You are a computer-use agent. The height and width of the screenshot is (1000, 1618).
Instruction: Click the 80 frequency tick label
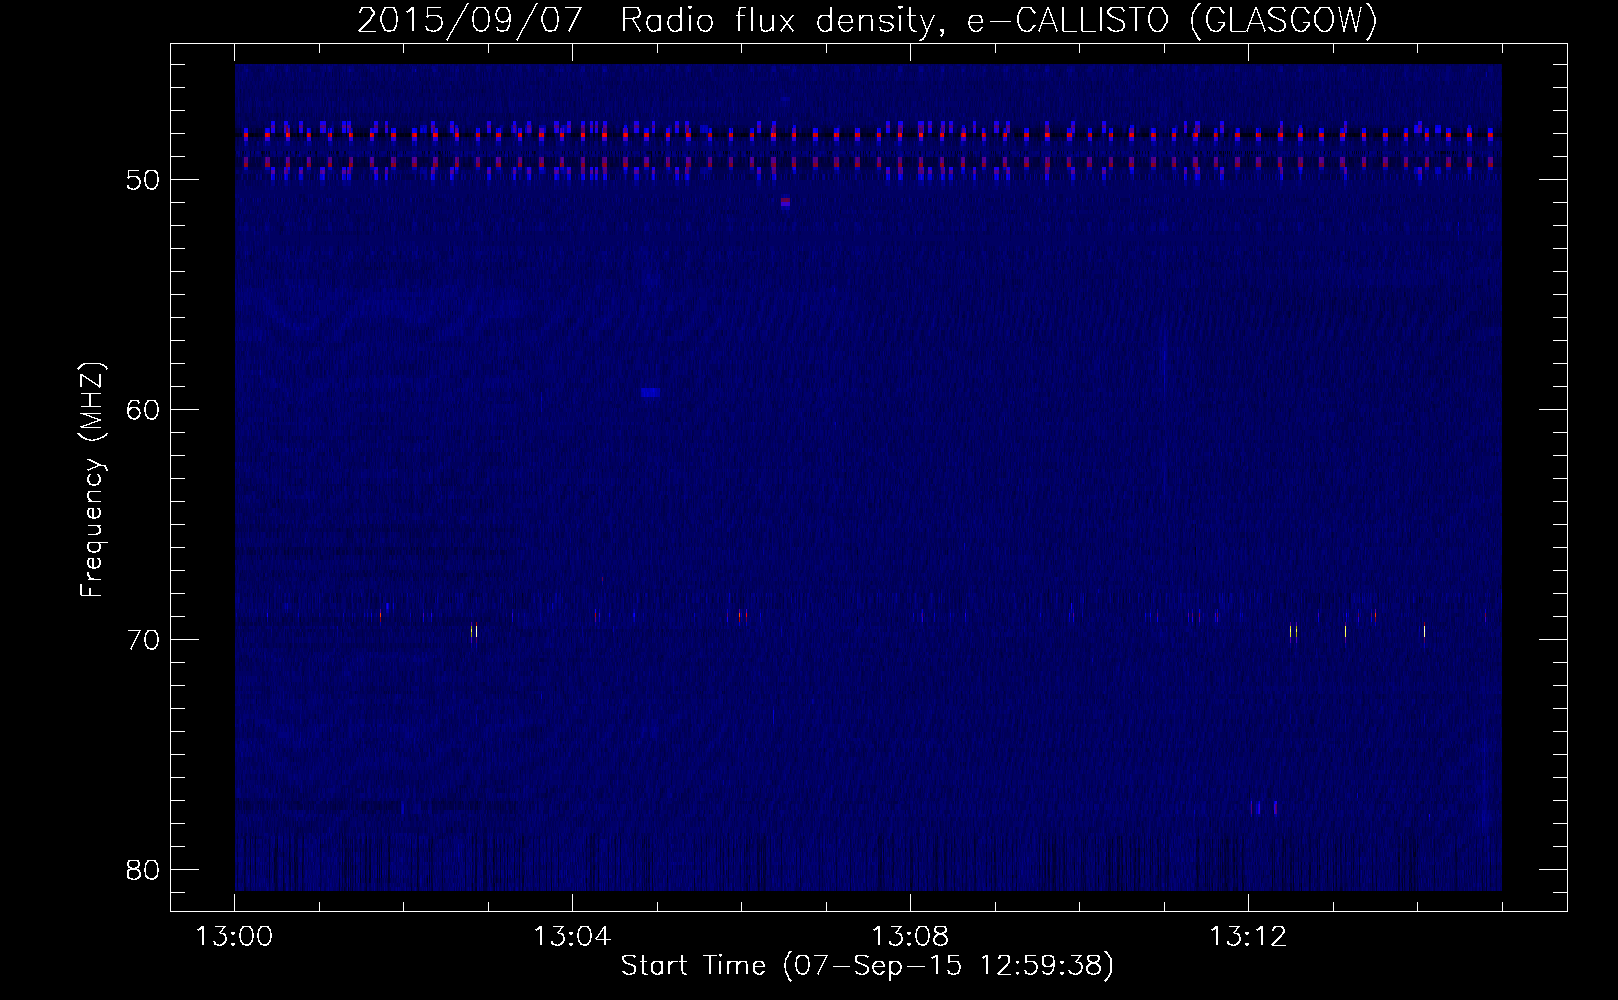pyautogui.click(x=144, y=870)
